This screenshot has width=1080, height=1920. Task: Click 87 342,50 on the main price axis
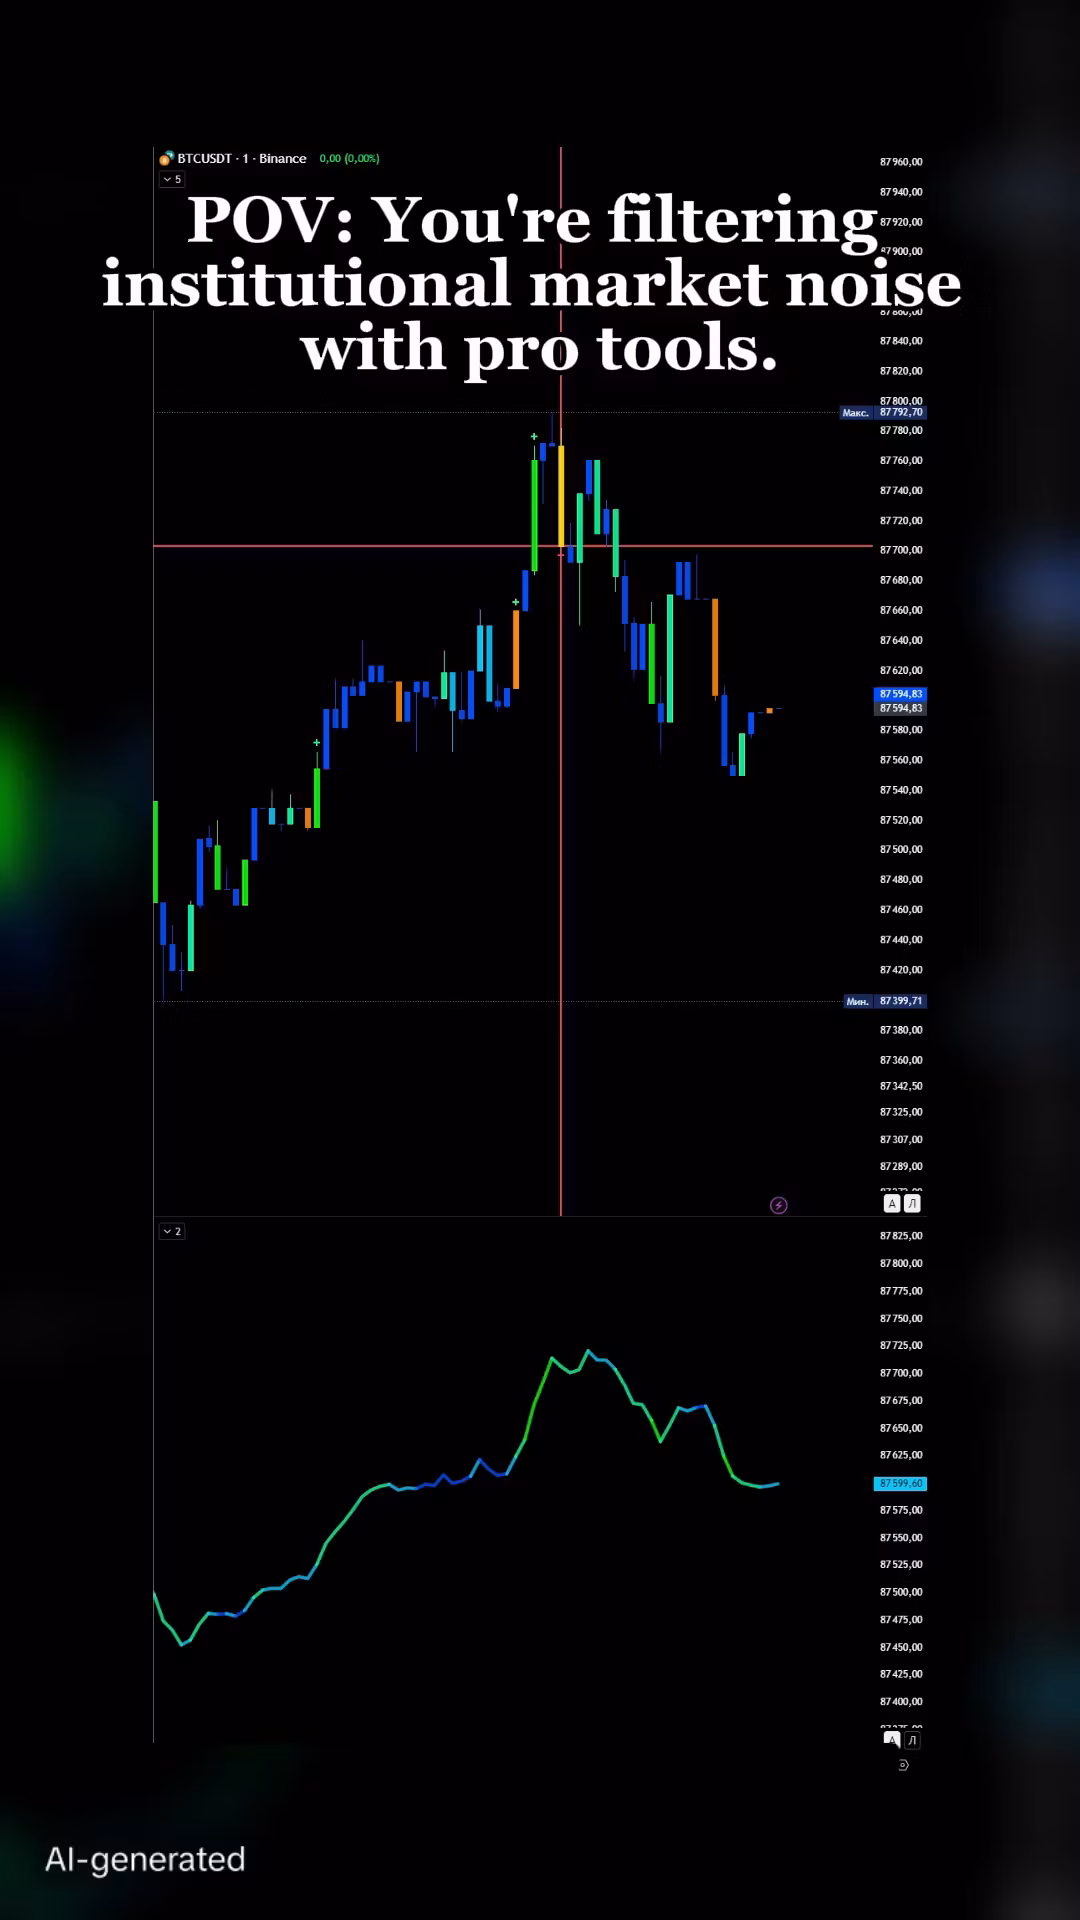[901, 1086]
